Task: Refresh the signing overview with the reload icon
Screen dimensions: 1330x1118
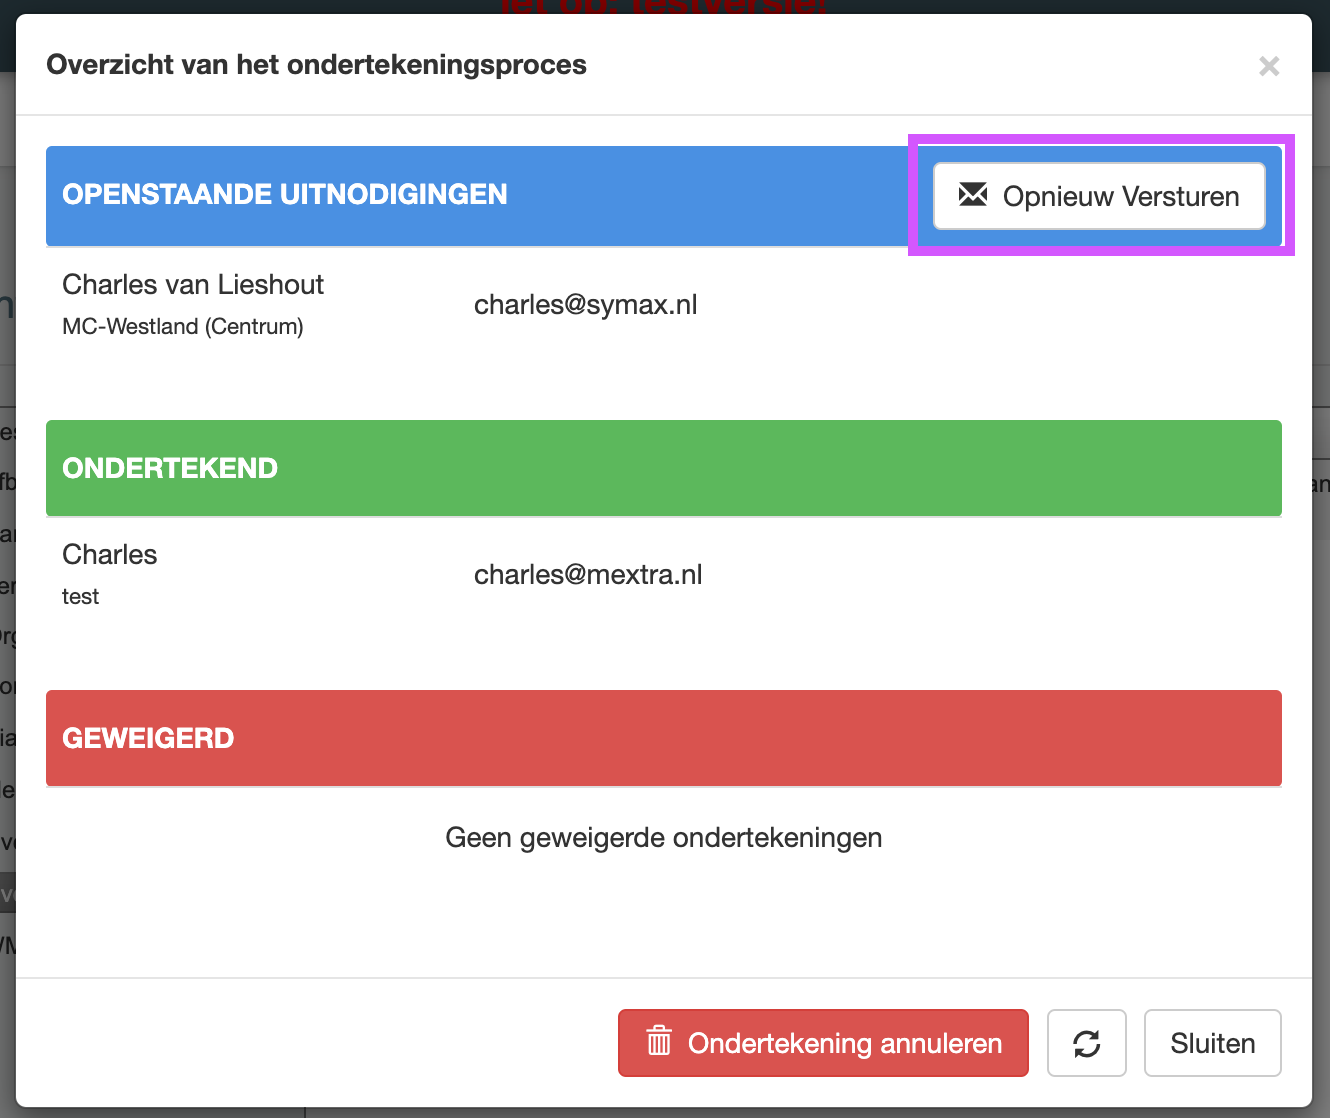Action: click(1087, 1043)
